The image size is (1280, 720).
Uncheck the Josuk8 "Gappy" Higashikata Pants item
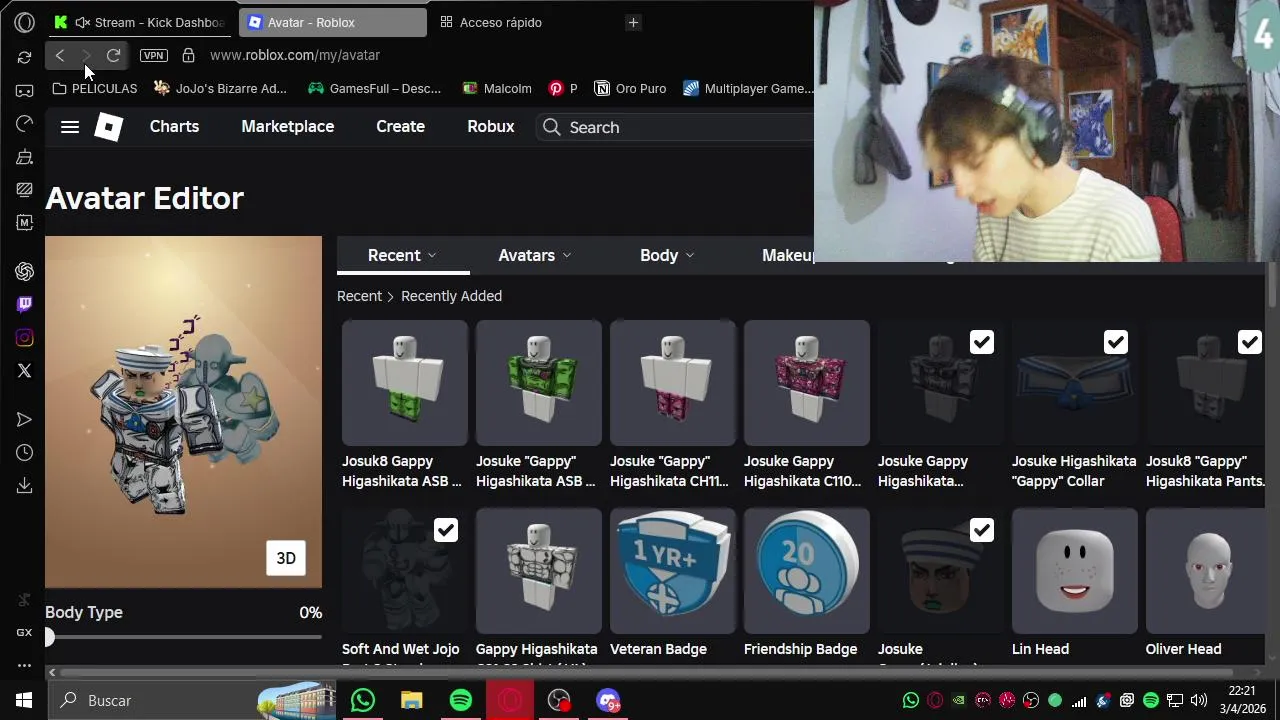pyautogui.click(x=1250, y=342)
